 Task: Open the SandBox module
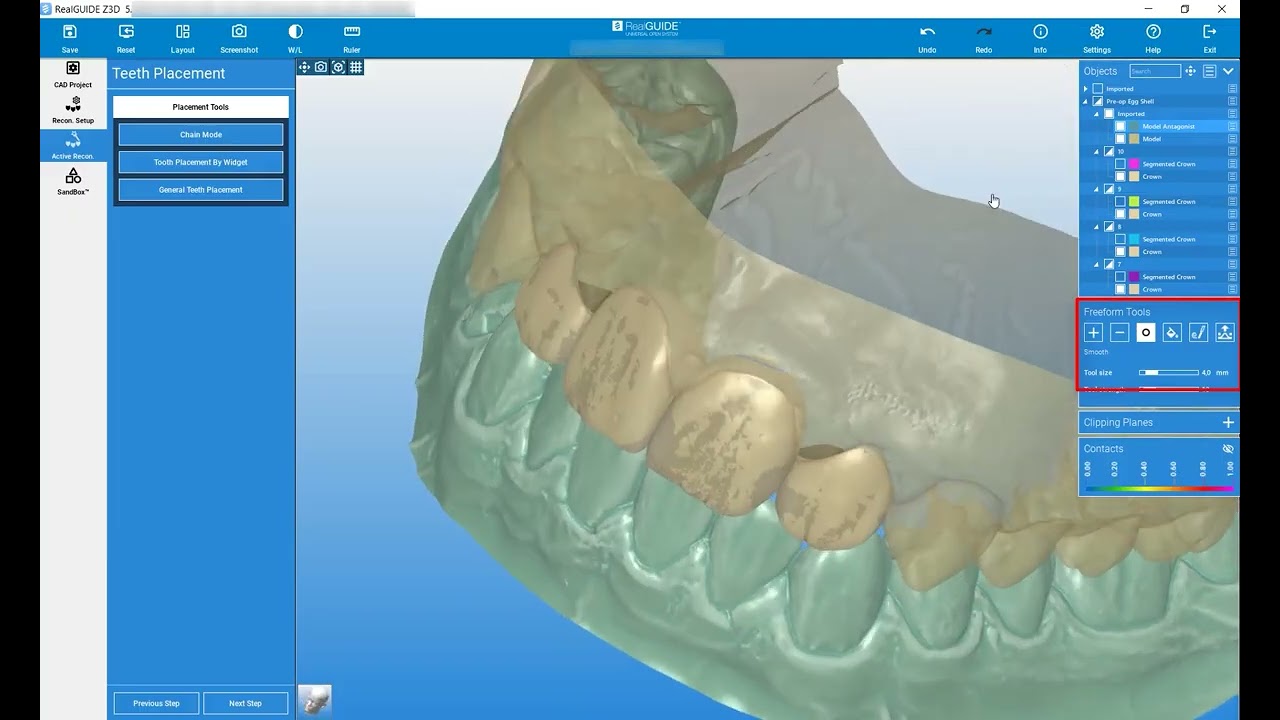(x=73, y=181)
